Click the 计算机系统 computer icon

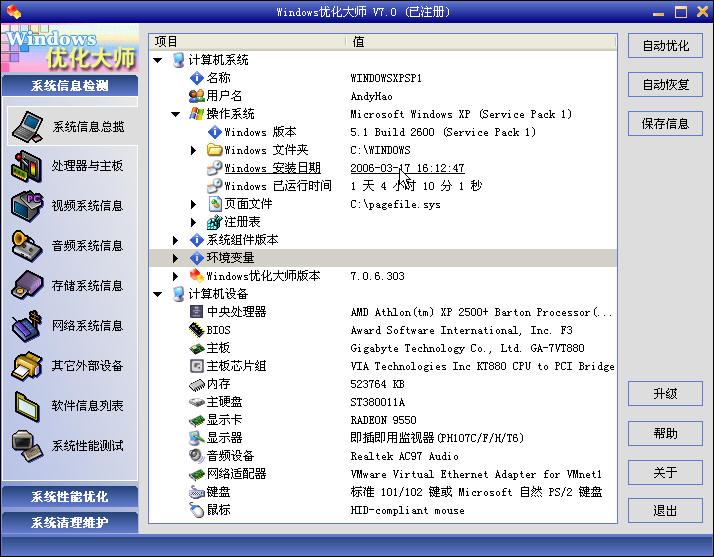178,60
